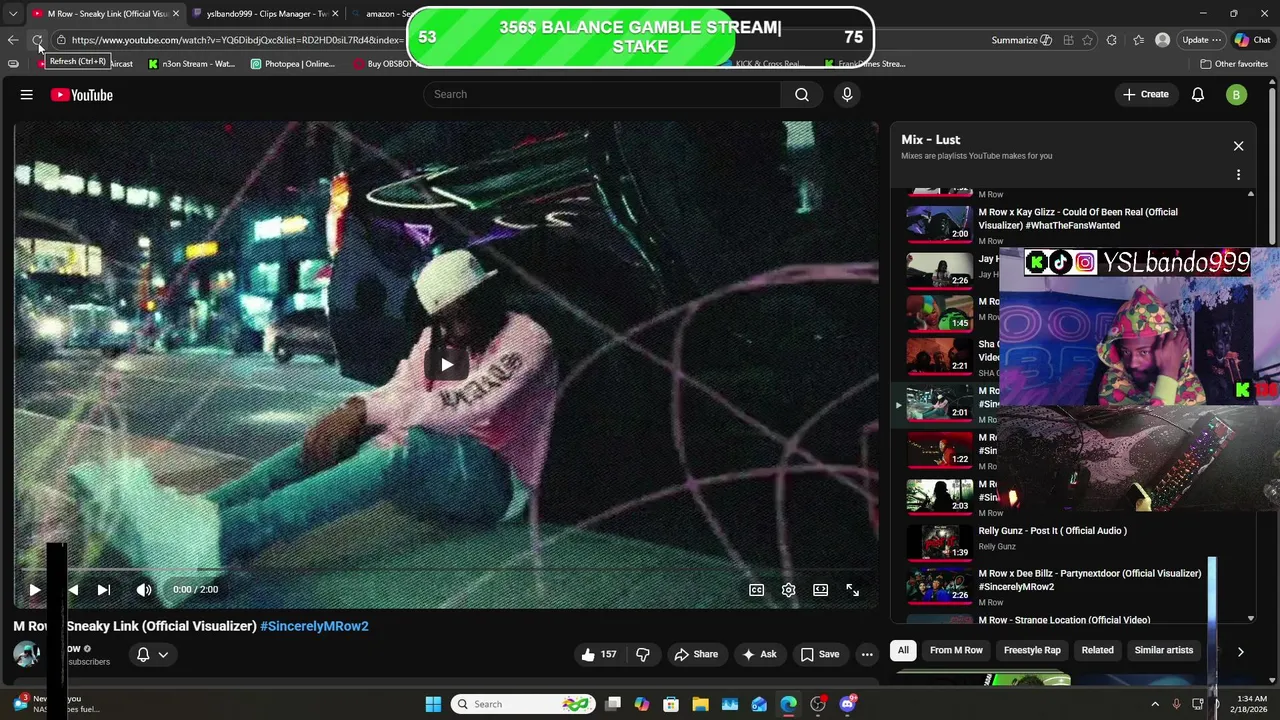Switch to the Clips Manager browser tab
Image resolution: width=1280 pixels, height=720 pixels.
point(266,14)
